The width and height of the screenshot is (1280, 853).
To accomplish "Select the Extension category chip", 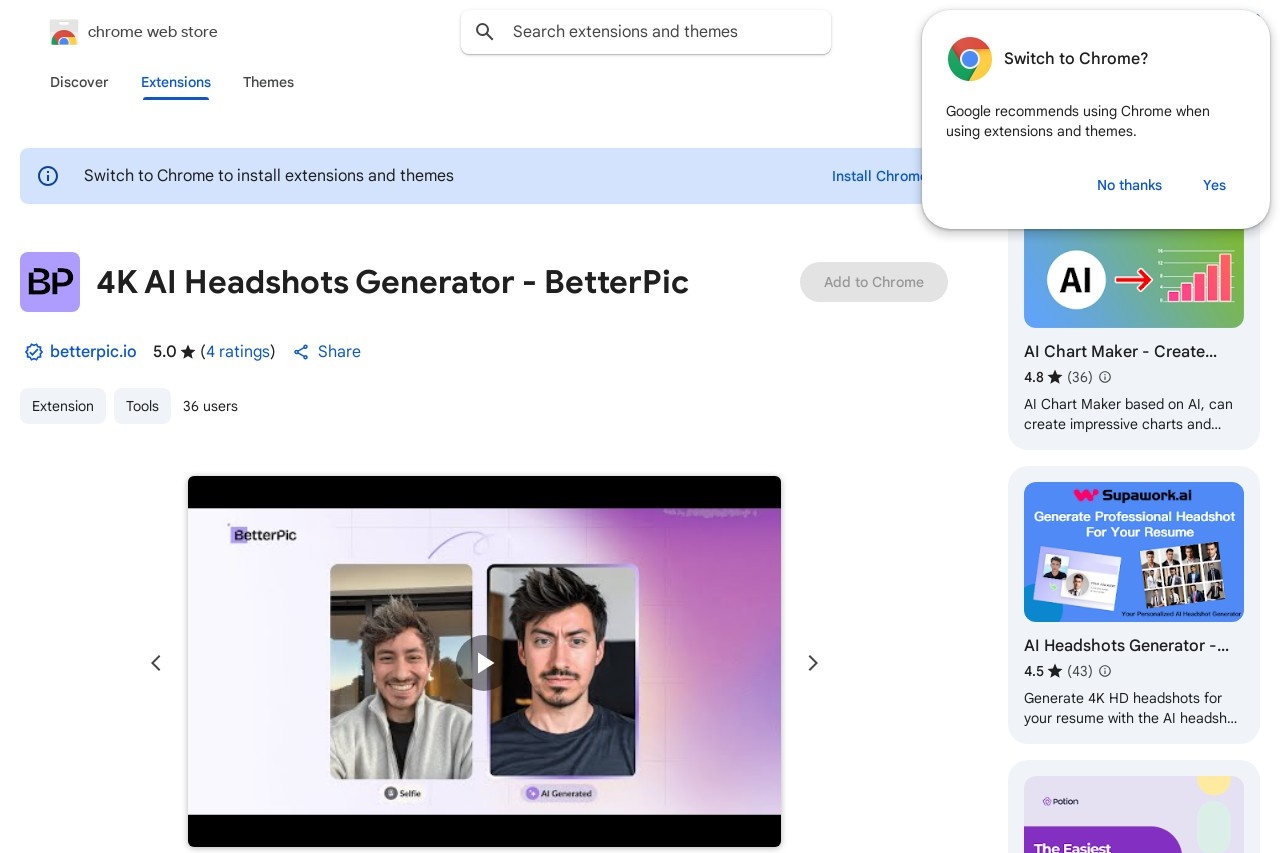I will pos(63,406).
